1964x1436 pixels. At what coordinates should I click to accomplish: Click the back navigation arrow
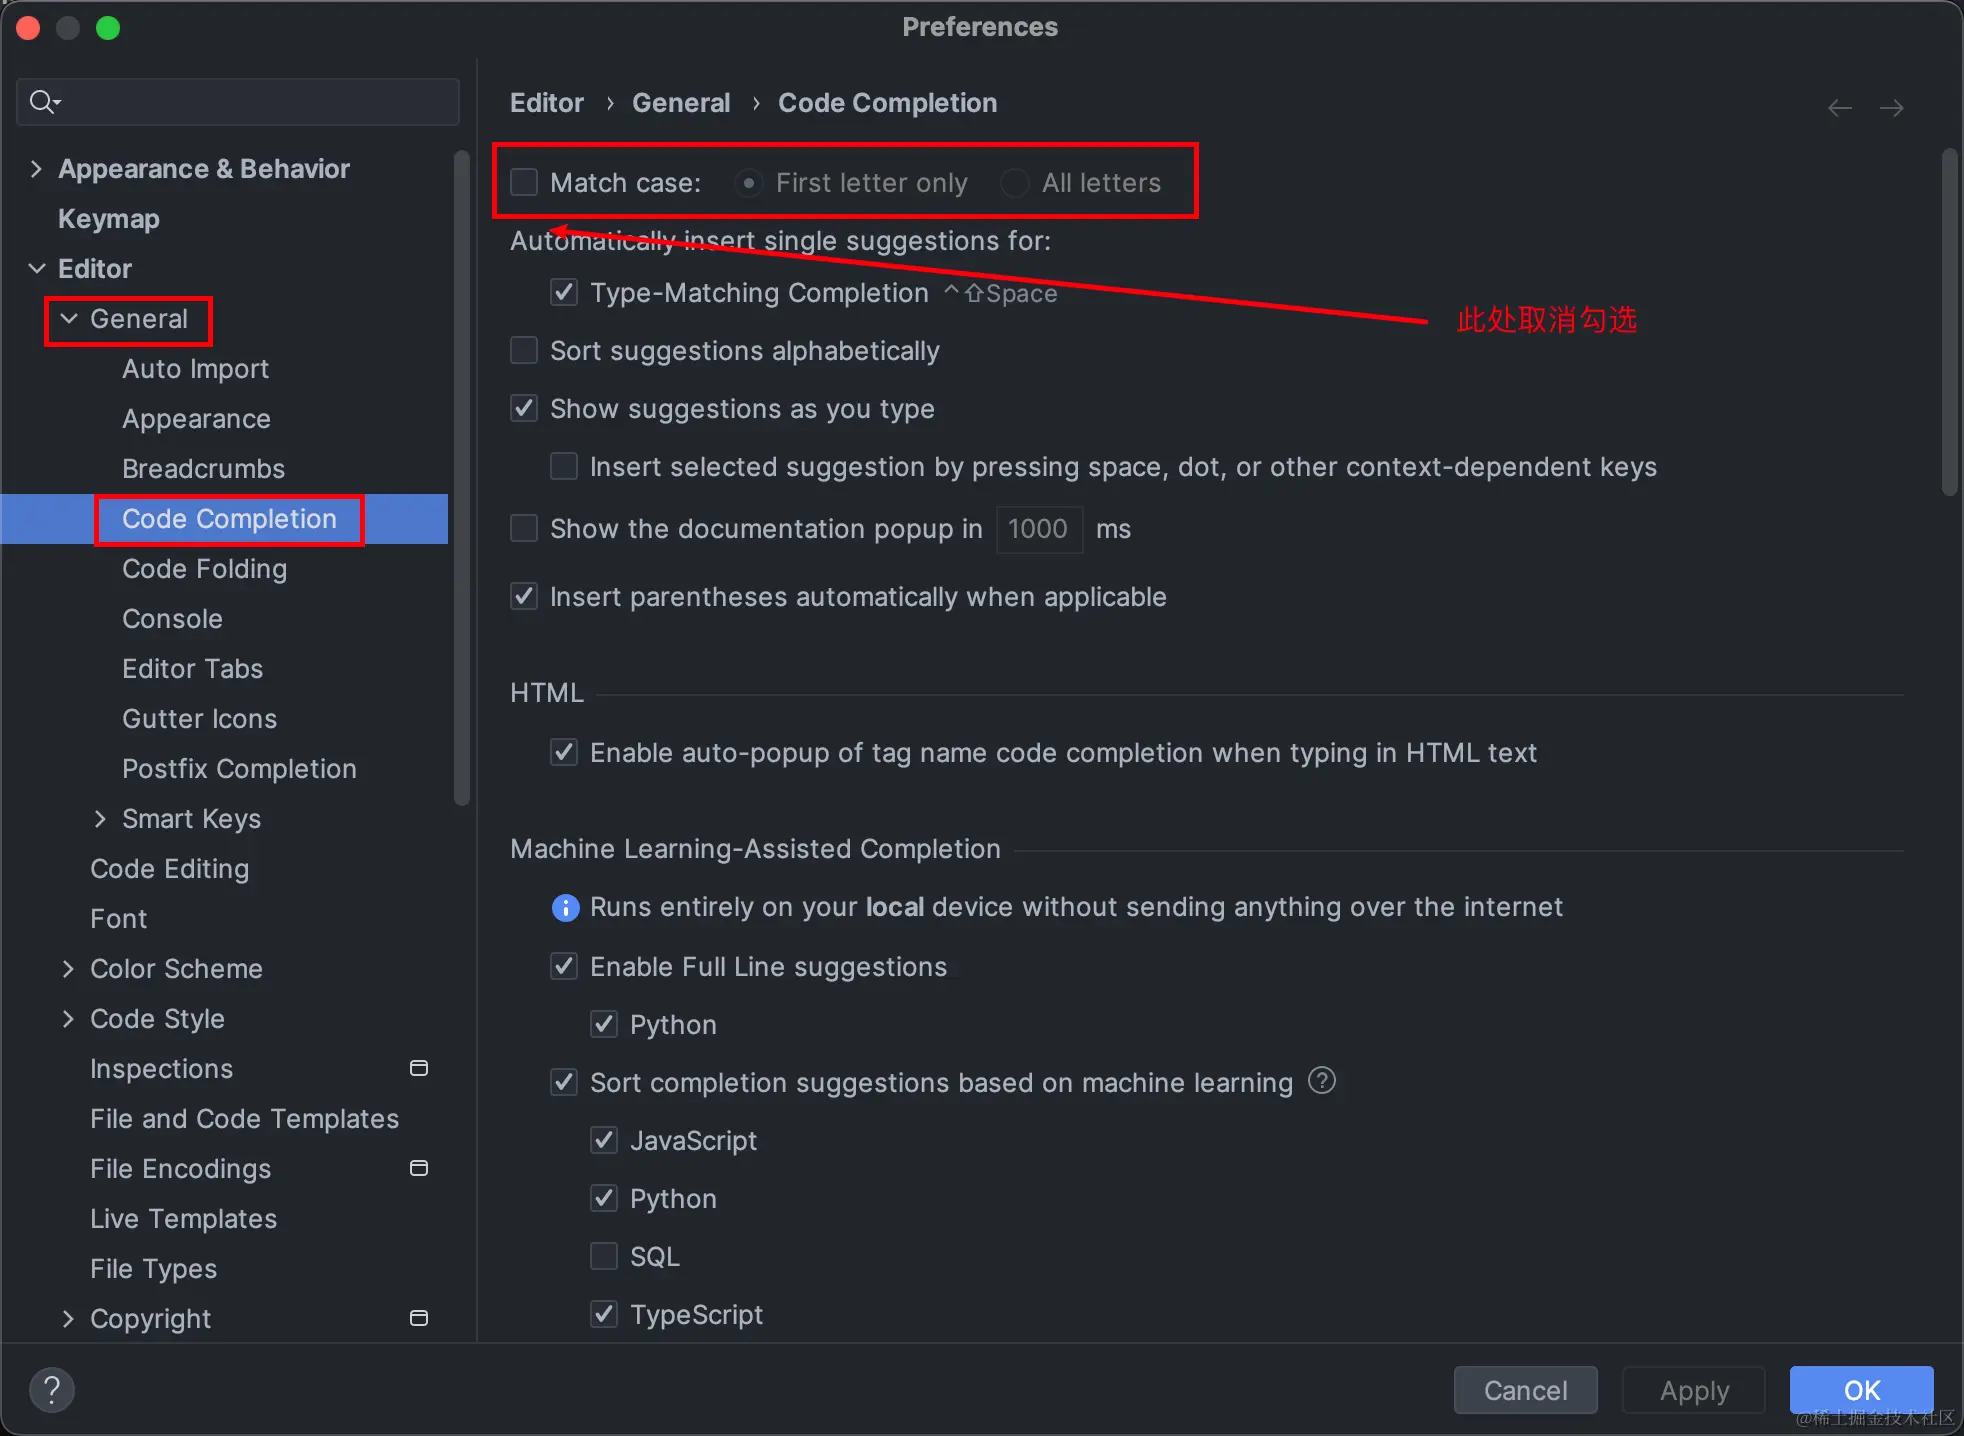pyautogui.click(x=1839, y=107)
